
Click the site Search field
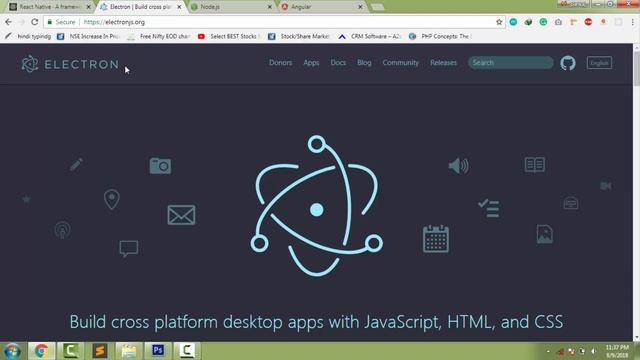click(511, 62)
